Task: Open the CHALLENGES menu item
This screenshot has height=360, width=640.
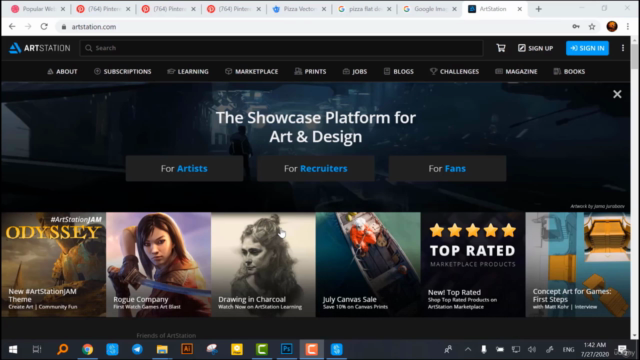Action: click(x=454, y=71)
